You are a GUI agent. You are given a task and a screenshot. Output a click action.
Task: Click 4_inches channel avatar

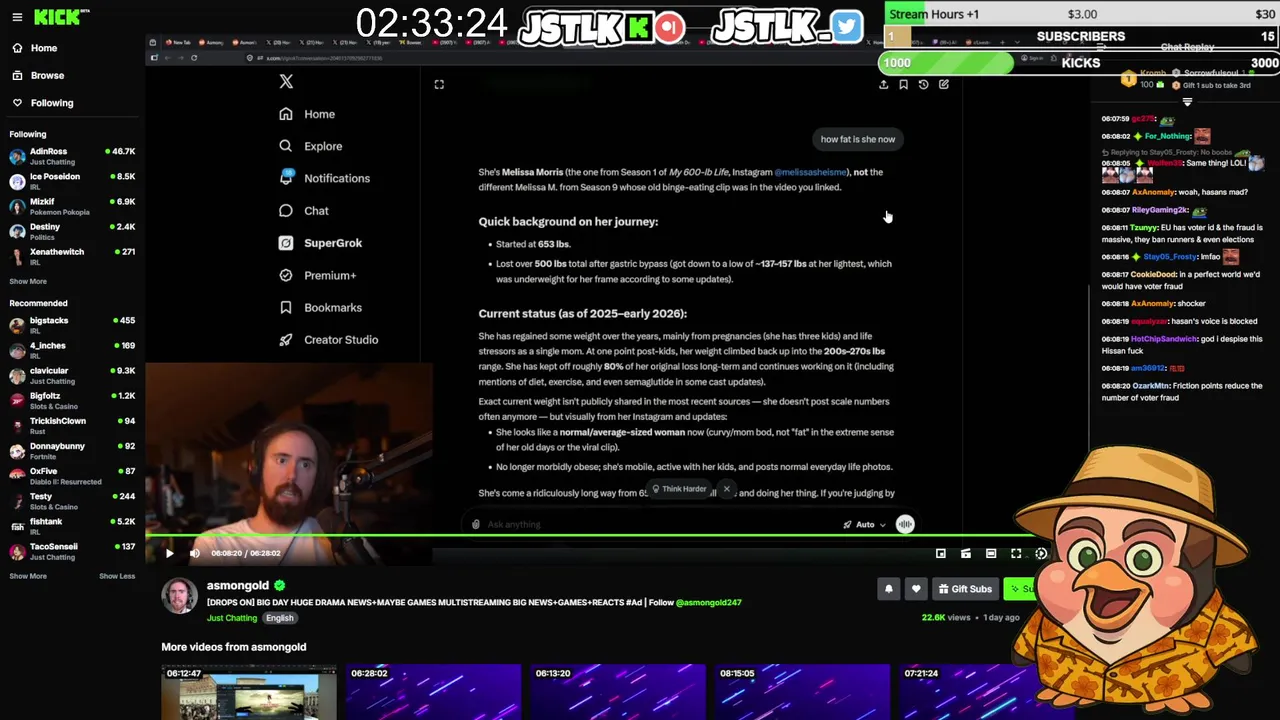17,350
